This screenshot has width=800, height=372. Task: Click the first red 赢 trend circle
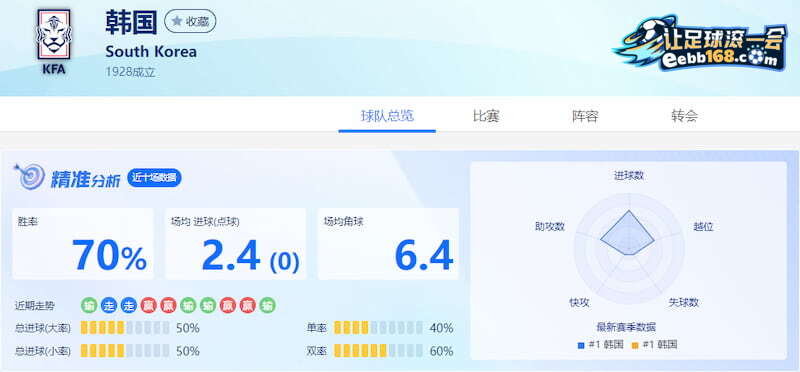point(148,305)
